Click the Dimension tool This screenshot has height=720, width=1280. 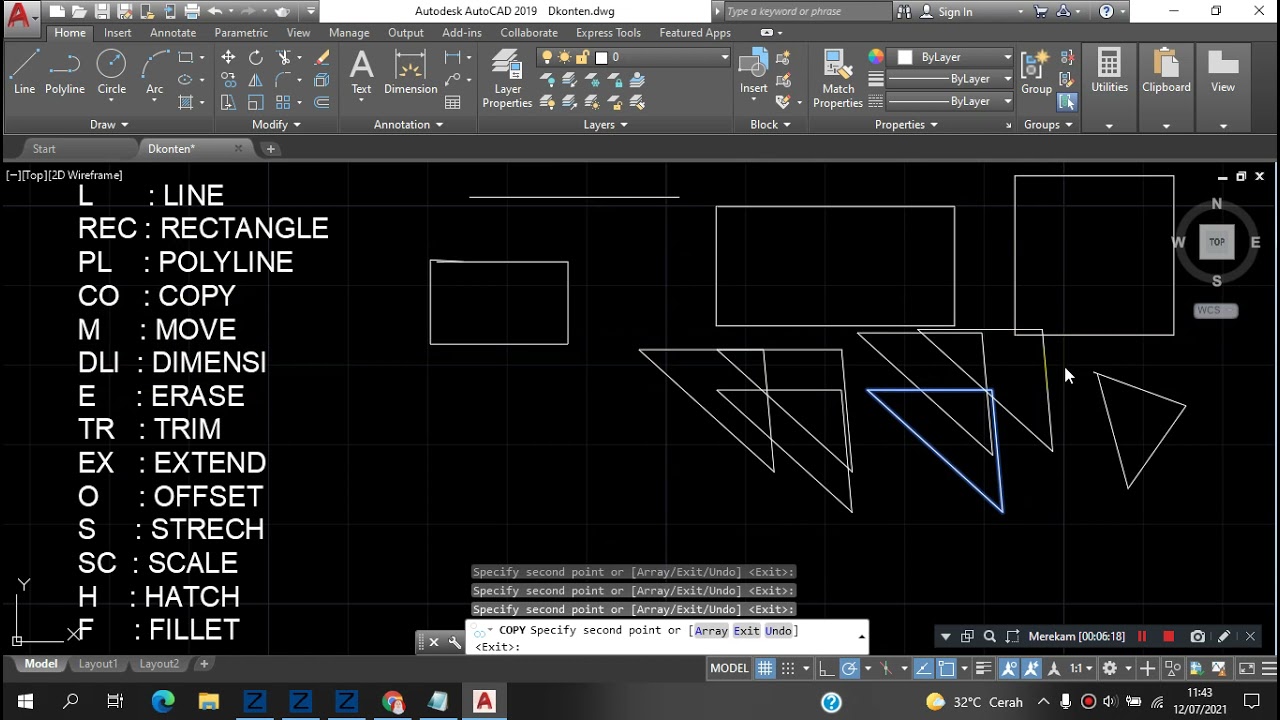pyautogui.click(x=410, y=72)
